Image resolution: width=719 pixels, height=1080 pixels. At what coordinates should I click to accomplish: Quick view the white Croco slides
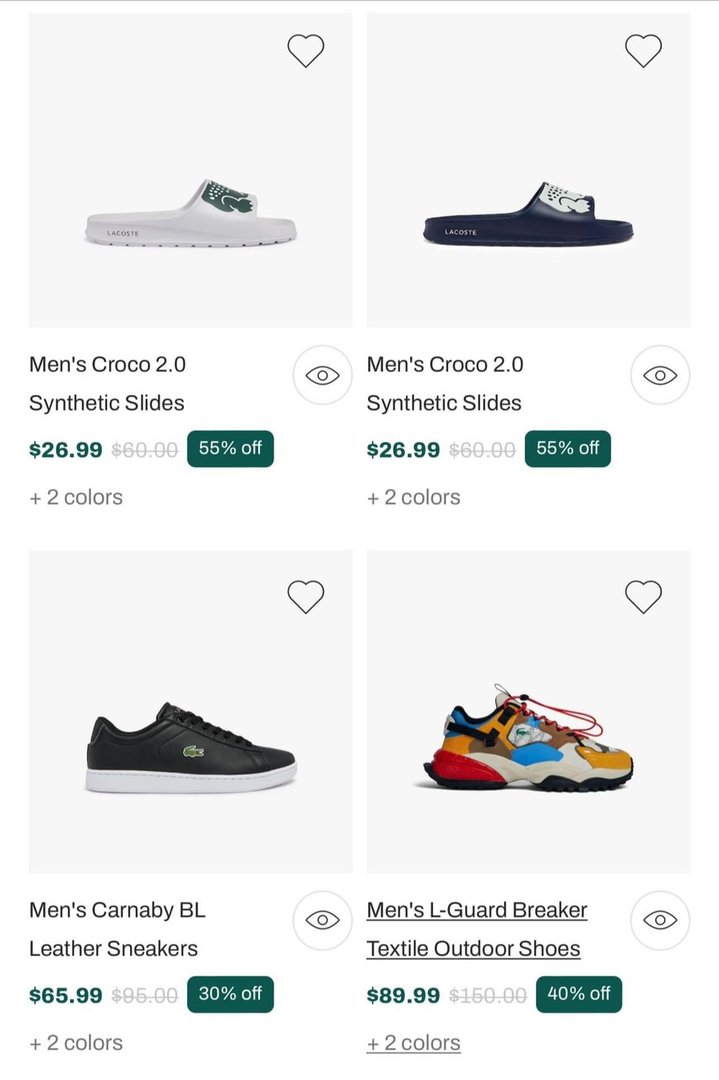322,375
